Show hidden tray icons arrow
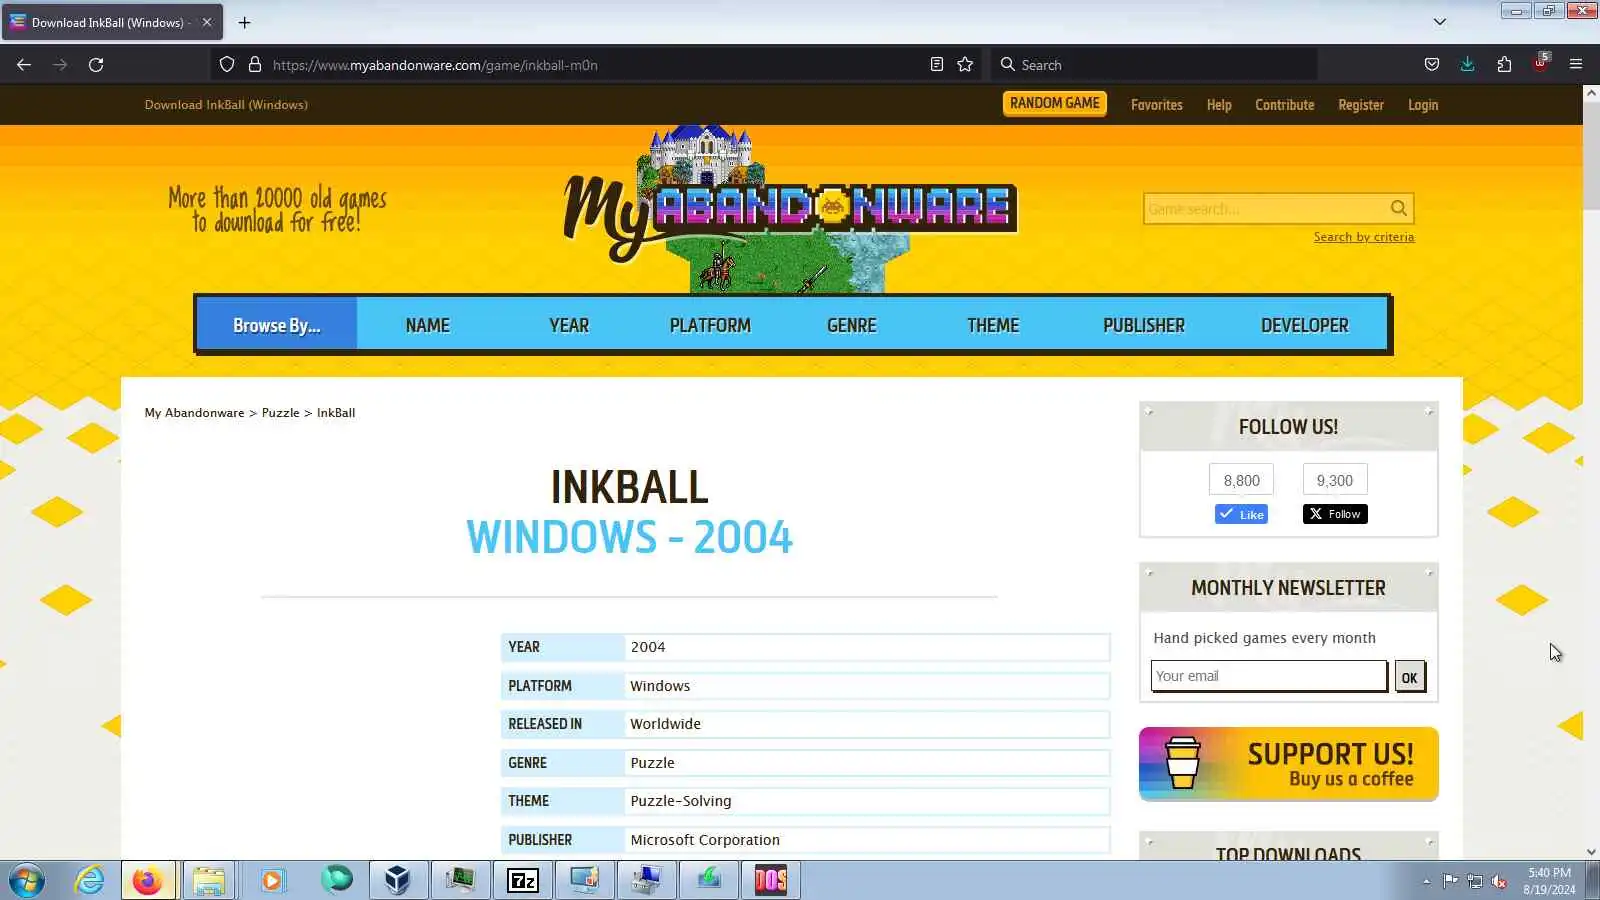The height and width of the screenshot is (900, 1600). [1426, 881]
